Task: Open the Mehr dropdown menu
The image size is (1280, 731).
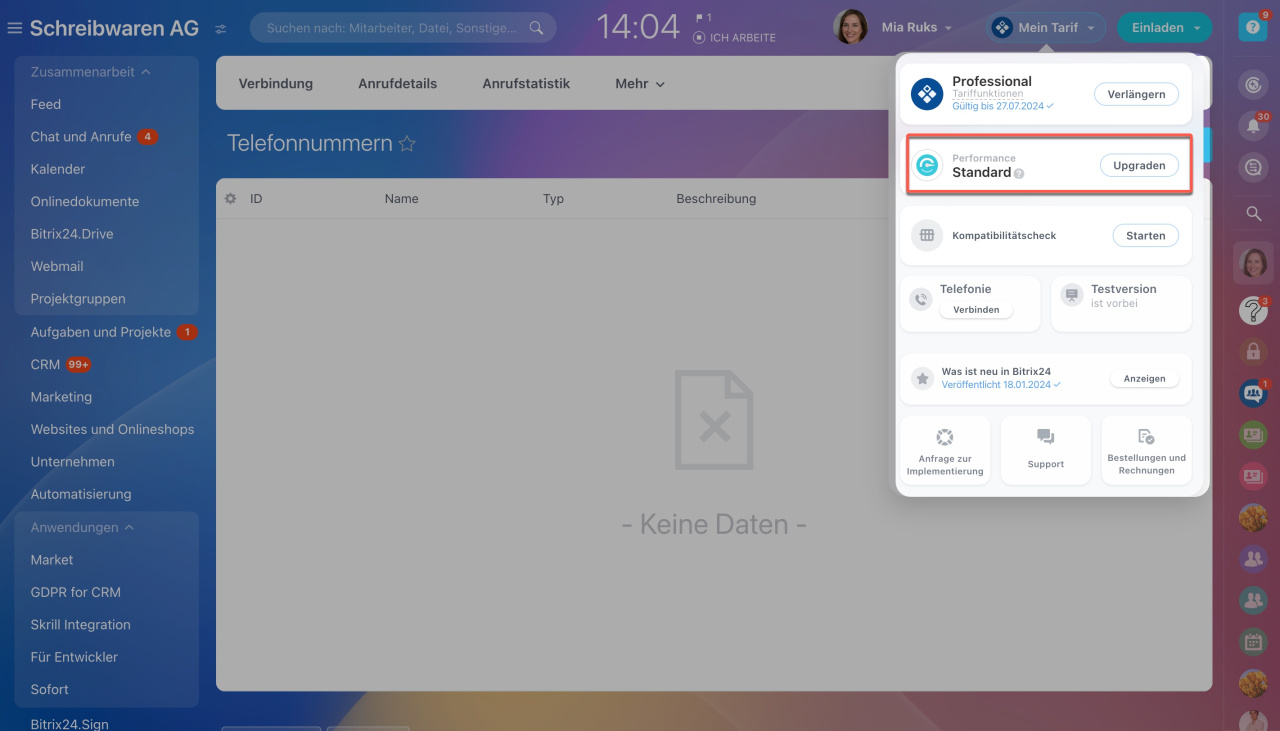Action: [x=640, y=84]
